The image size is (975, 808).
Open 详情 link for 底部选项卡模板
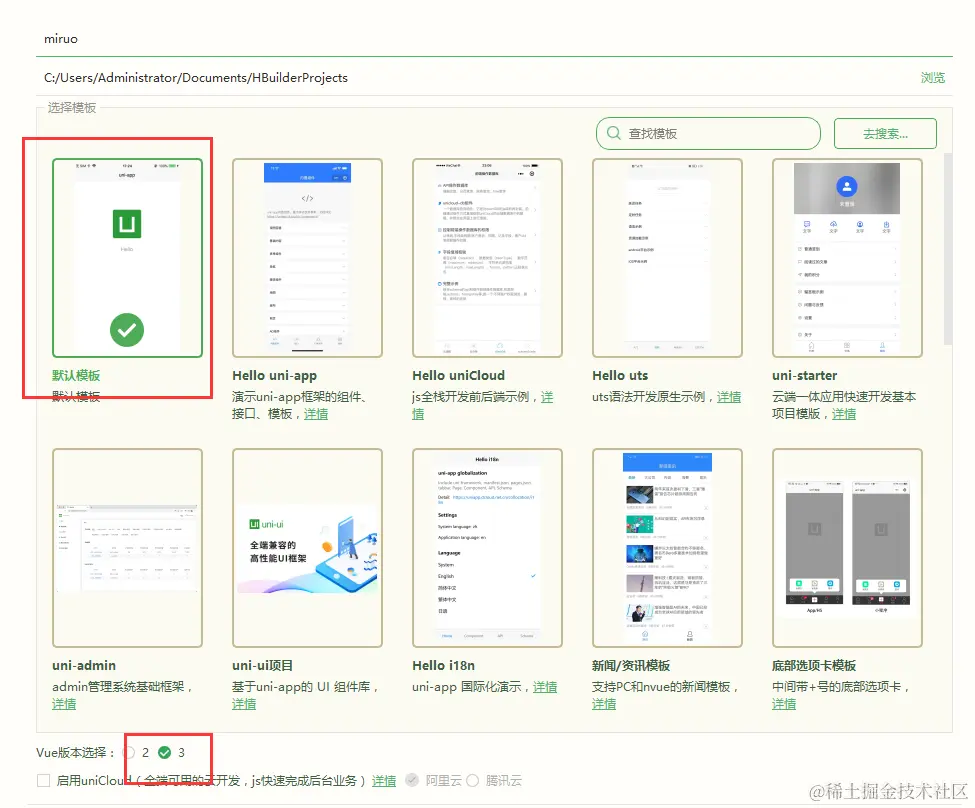point(783,704)
